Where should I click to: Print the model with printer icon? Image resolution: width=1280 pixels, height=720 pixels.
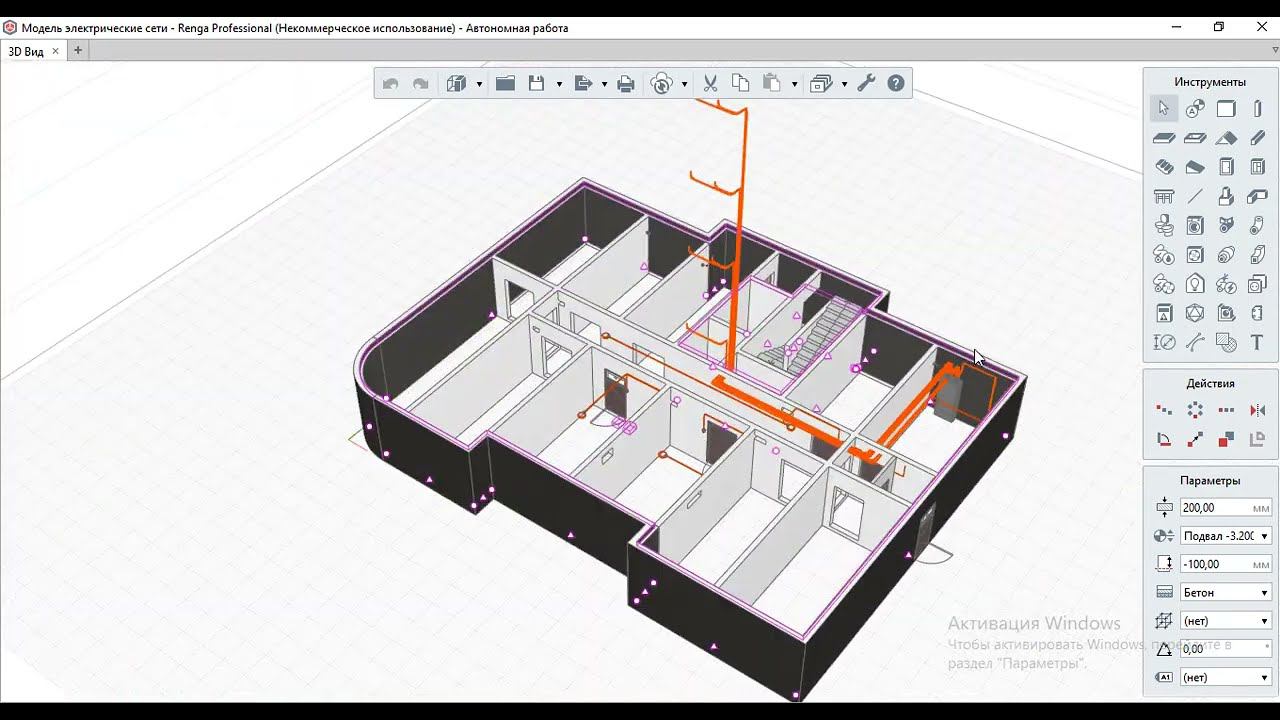click(x=626, y=84)
